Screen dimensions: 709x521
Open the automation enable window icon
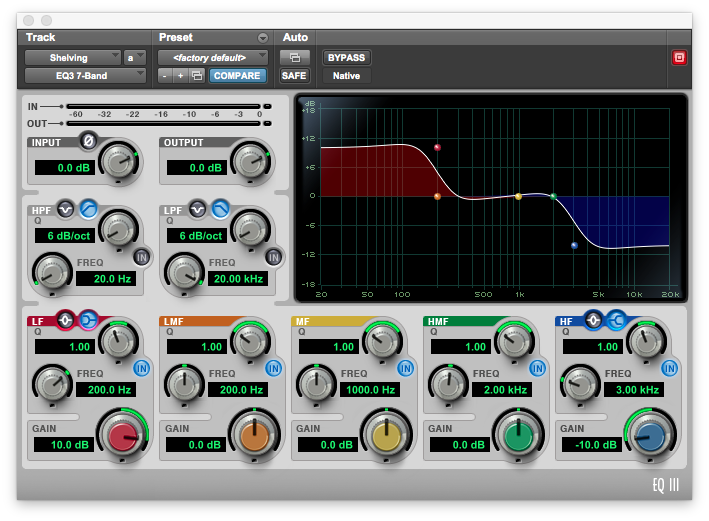tap(294, 58)
